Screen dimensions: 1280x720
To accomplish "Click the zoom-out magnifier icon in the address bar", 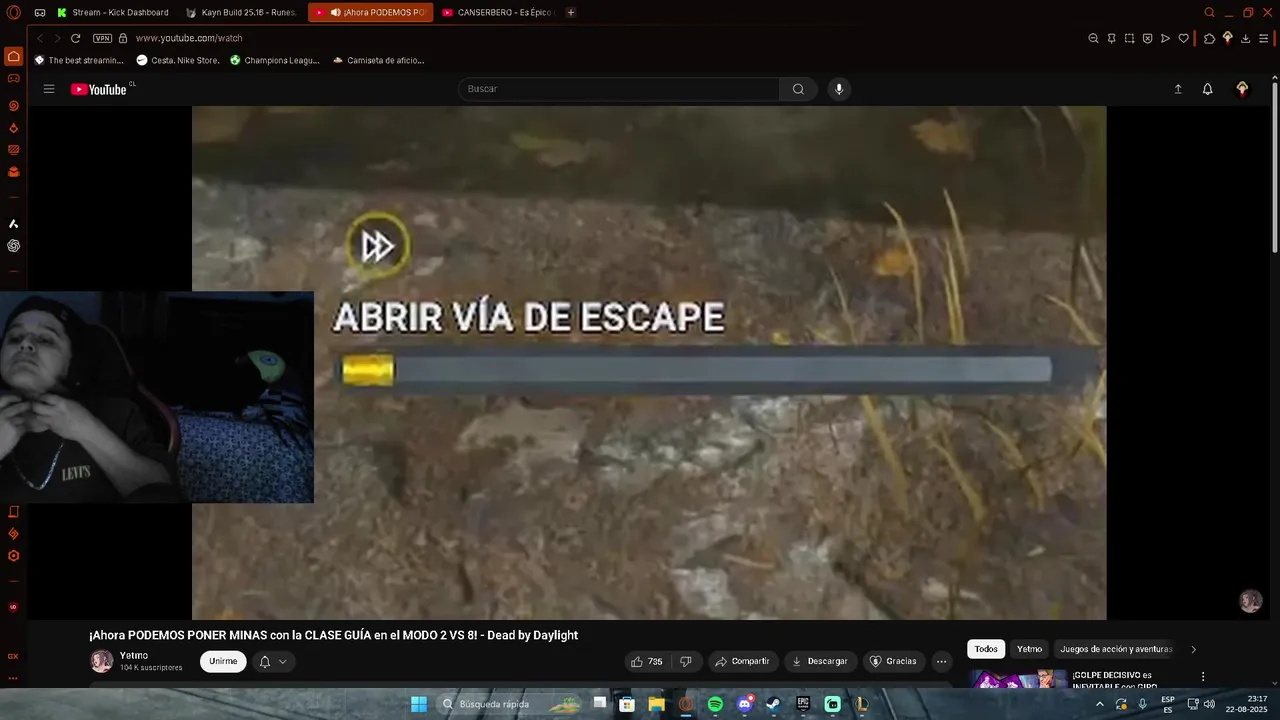I will click(1093, 38).
